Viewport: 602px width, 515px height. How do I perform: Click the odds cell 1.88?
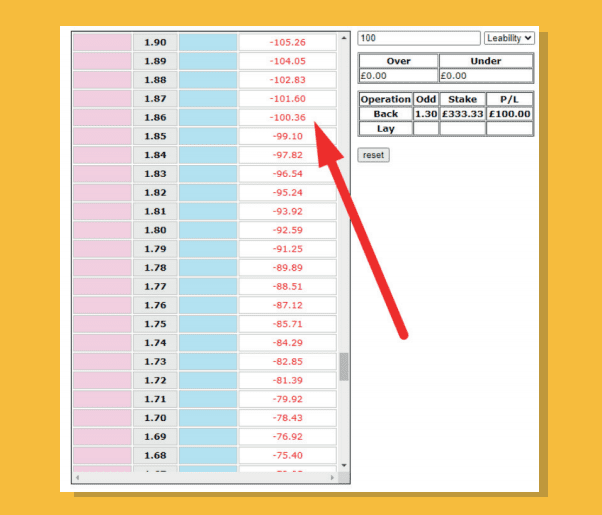point(155,80)
